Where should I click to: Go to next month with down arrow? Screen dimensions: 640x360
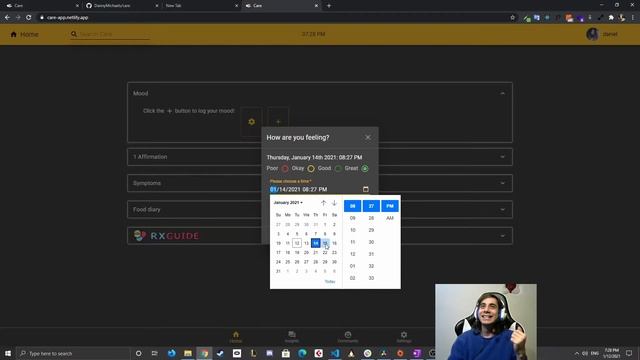pyautogui.click(x=334, y=203)
